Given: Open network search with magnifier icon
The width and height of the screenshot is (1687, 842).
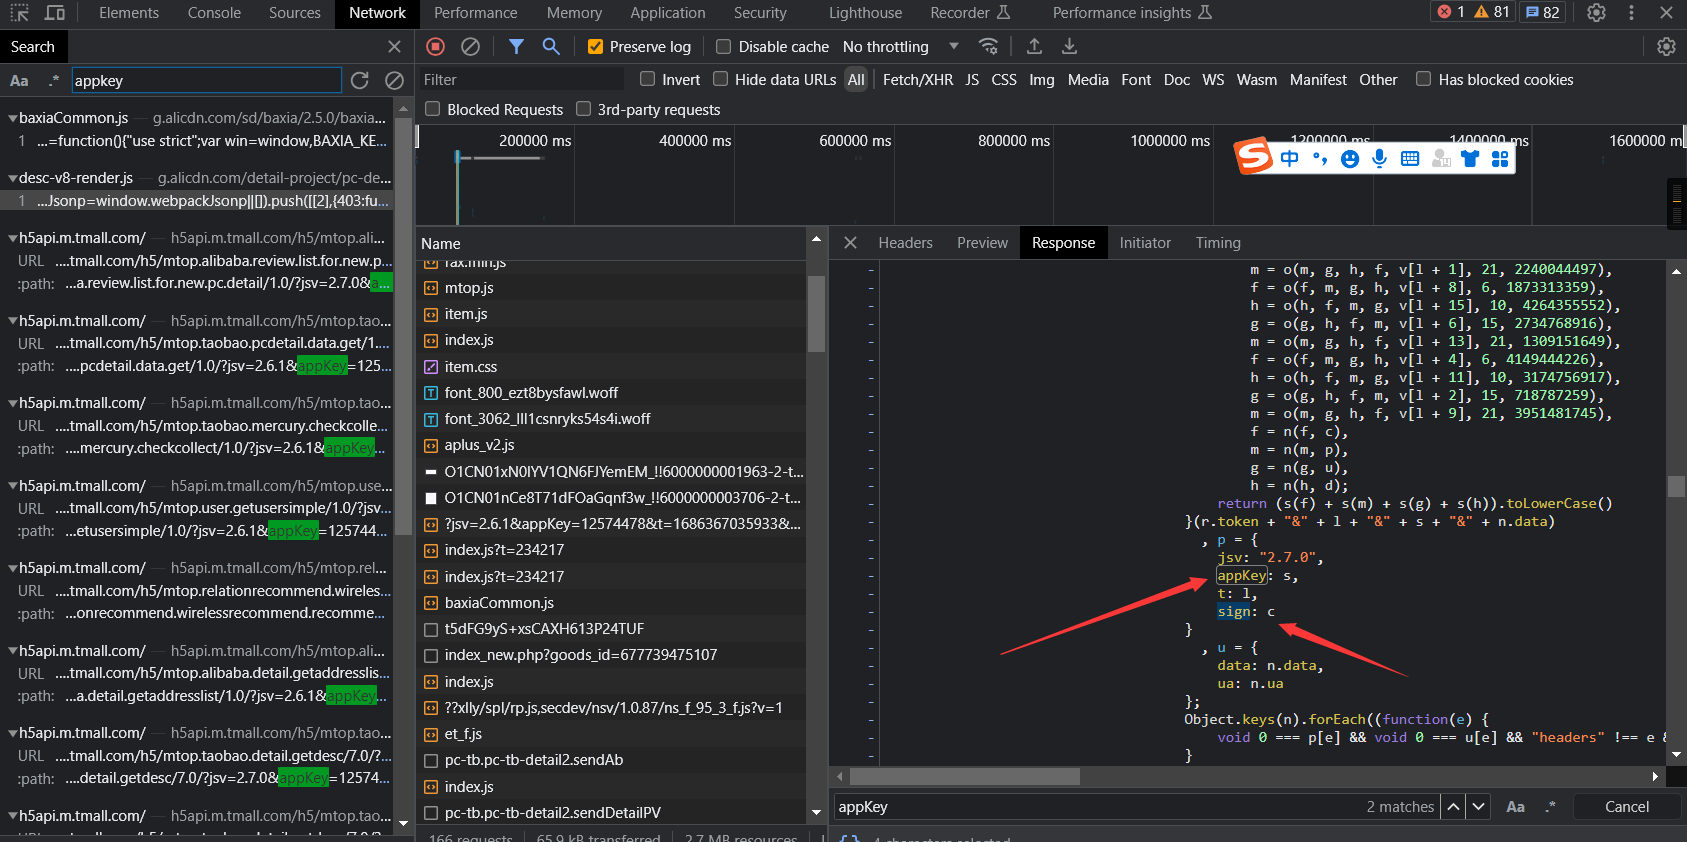Looking at the screenshot, I should click(x=551, y=46).
